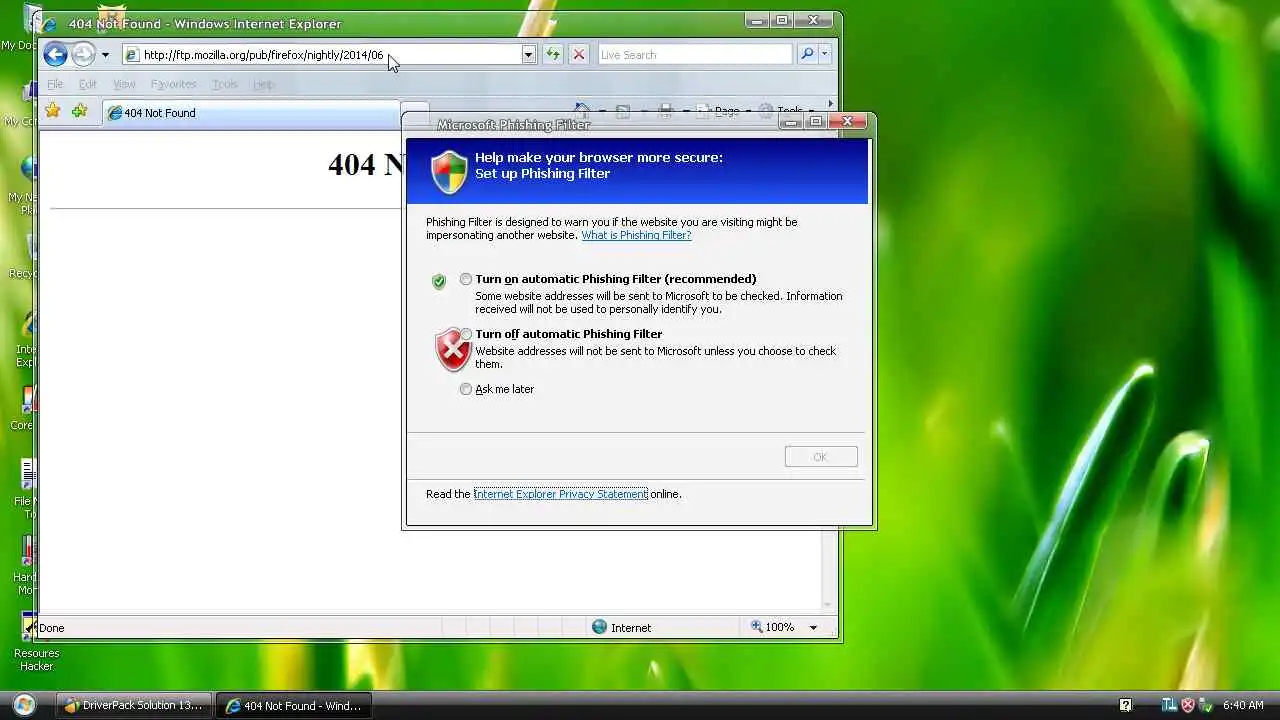
Task: Select Turn off automatic Phishing Filter
Action: 466,334
